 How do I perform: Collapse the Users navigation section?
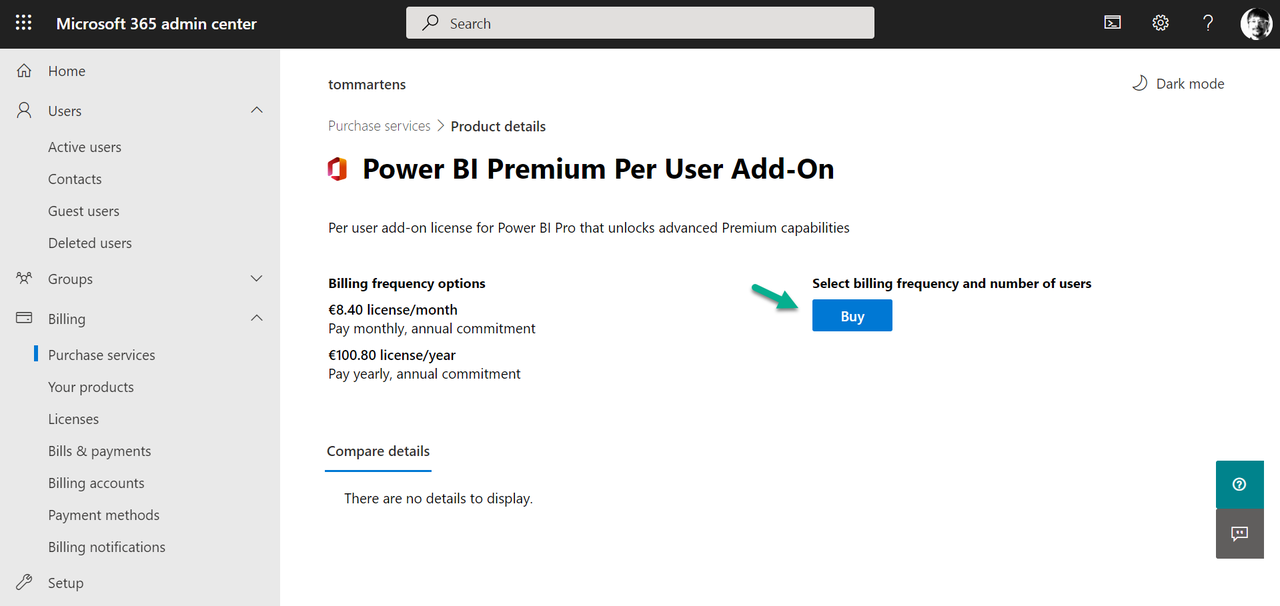(256, 110)
